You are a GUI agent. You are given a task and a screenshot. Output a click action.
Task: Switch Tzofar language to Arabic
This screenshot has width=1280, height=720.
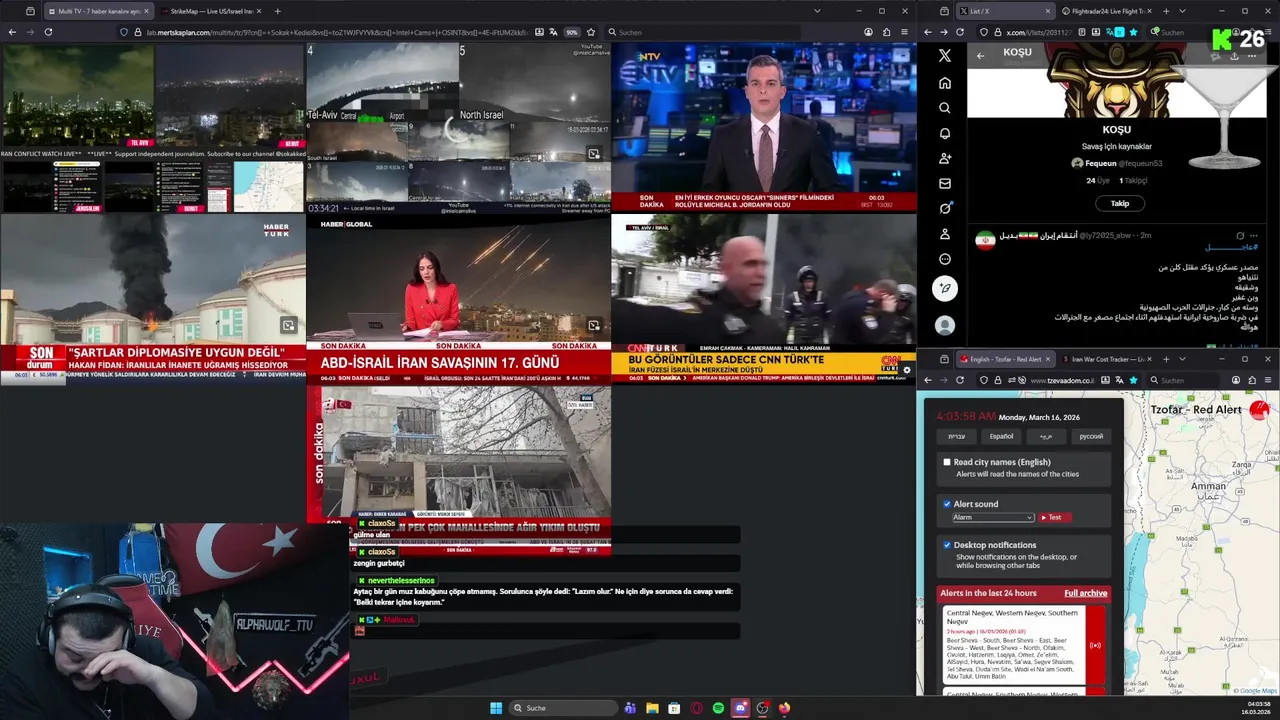pos(1046,436)
